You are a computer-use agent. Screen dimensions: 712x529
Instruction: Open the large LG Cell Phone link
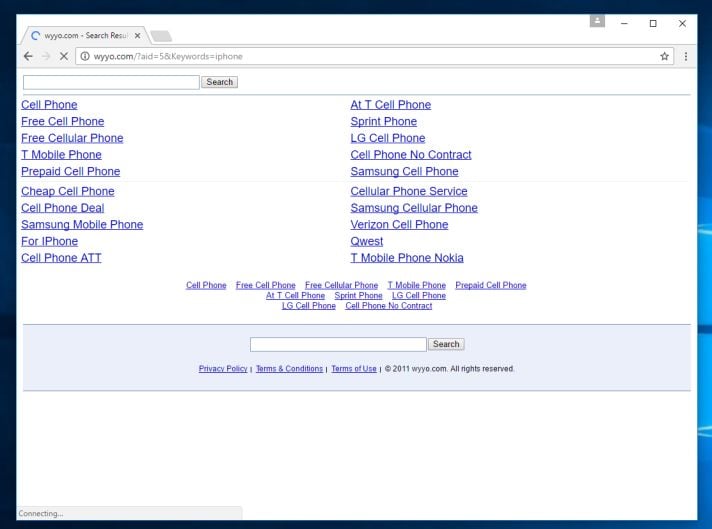tap(388, 138)
